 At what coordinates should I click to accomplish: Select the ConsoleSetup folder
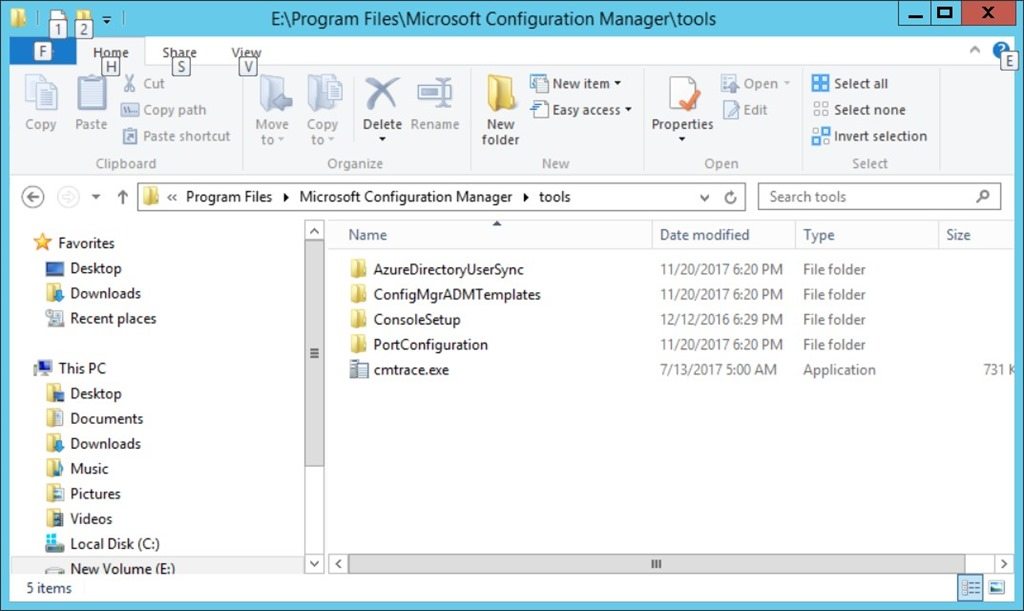point(417,319)
